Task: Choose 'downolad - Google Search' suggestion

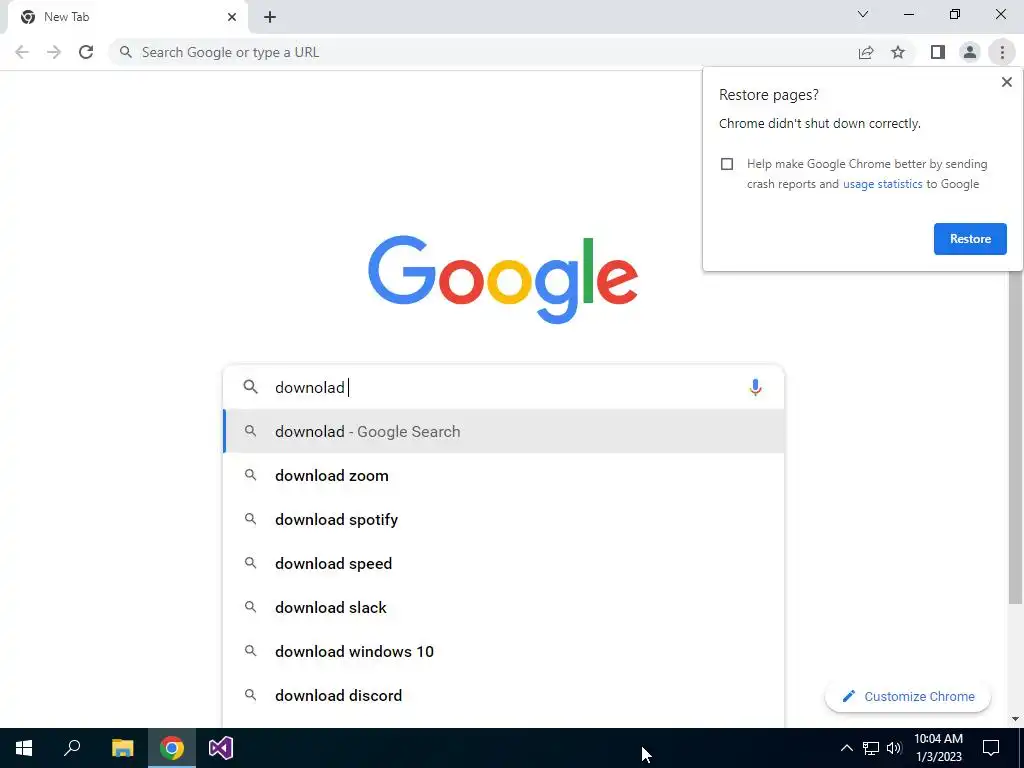Action: pos(504,431)
